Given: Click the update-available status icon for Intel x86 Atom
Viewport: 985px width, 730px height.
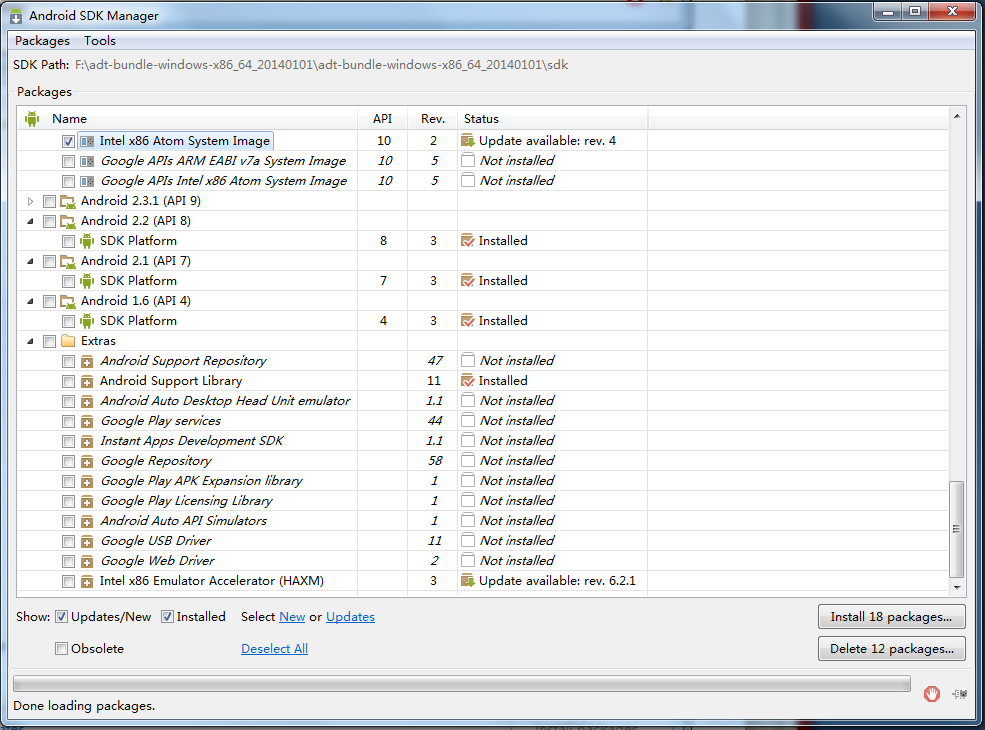Looking at the screenshot, I should pyautogui.click(x=467, y=141).
